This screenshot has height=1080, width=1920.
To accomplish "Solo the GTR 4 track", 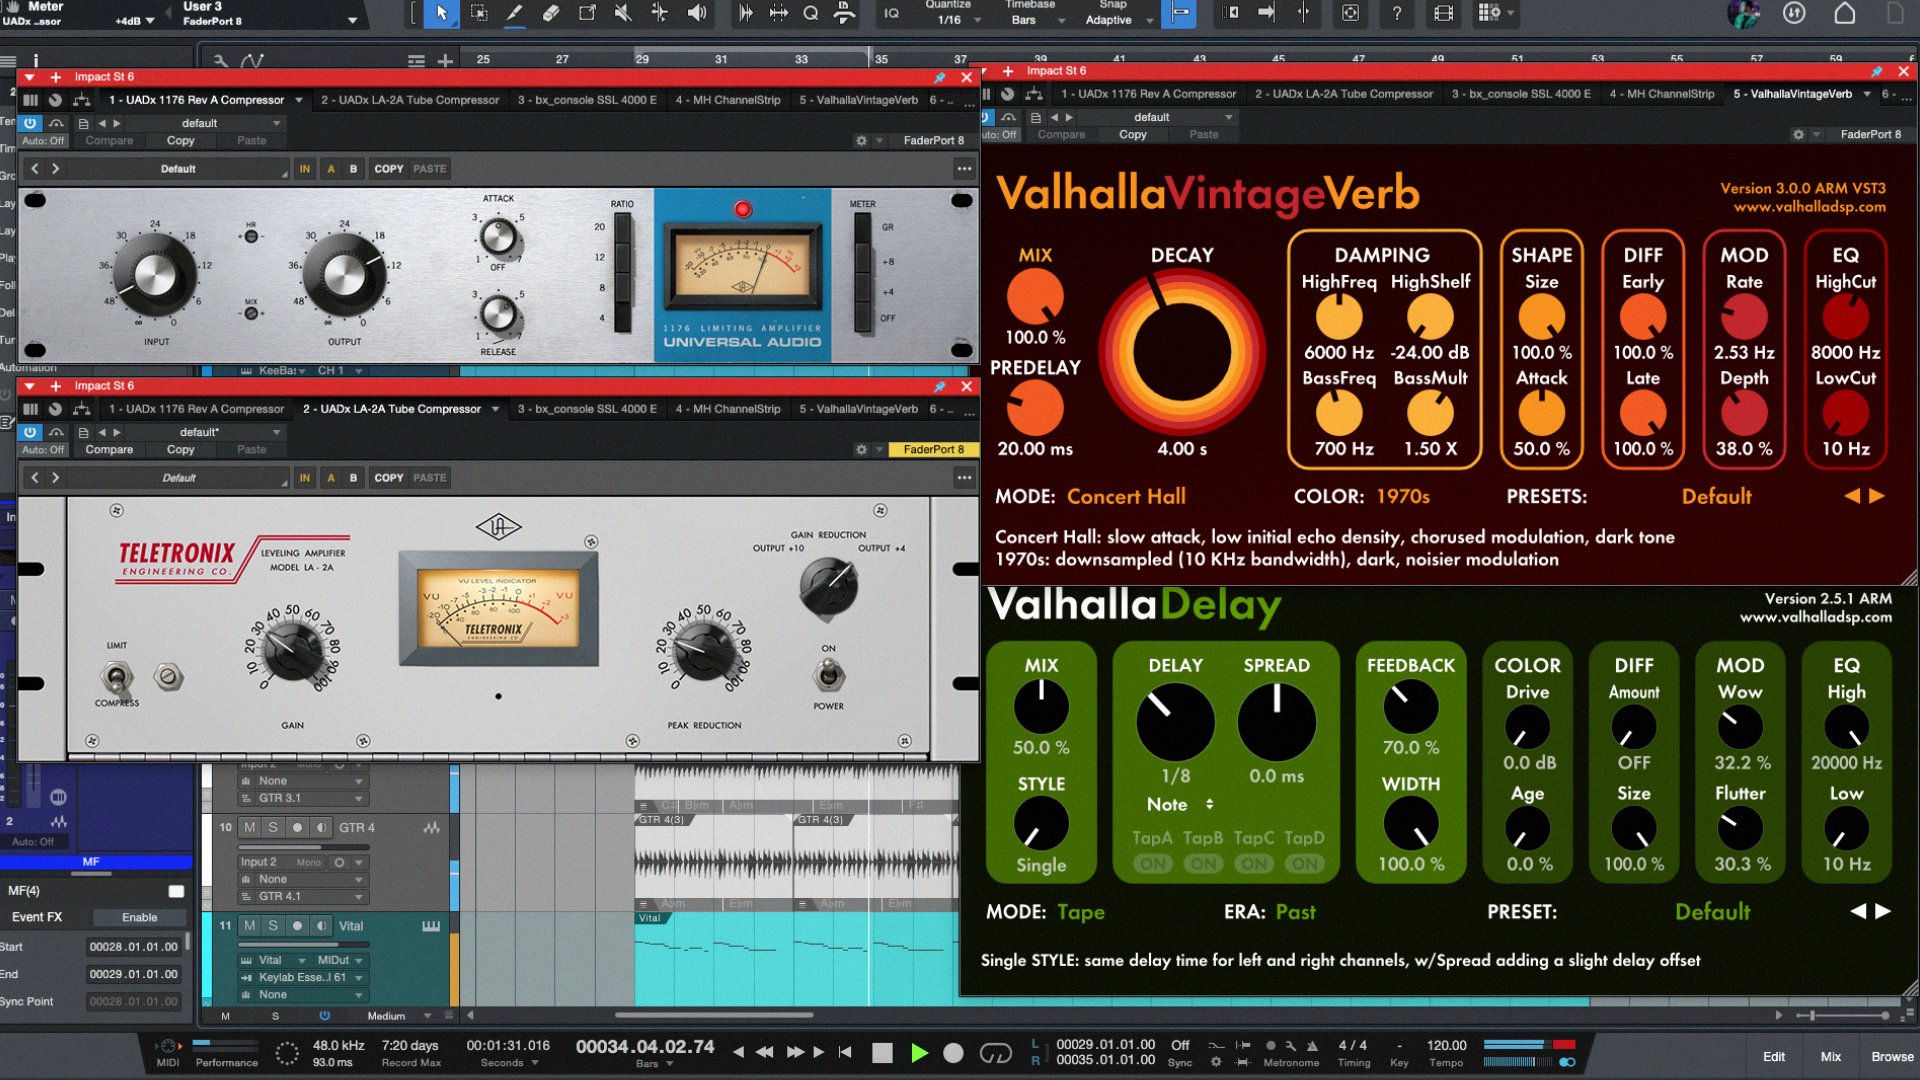I will pos(272,828).
